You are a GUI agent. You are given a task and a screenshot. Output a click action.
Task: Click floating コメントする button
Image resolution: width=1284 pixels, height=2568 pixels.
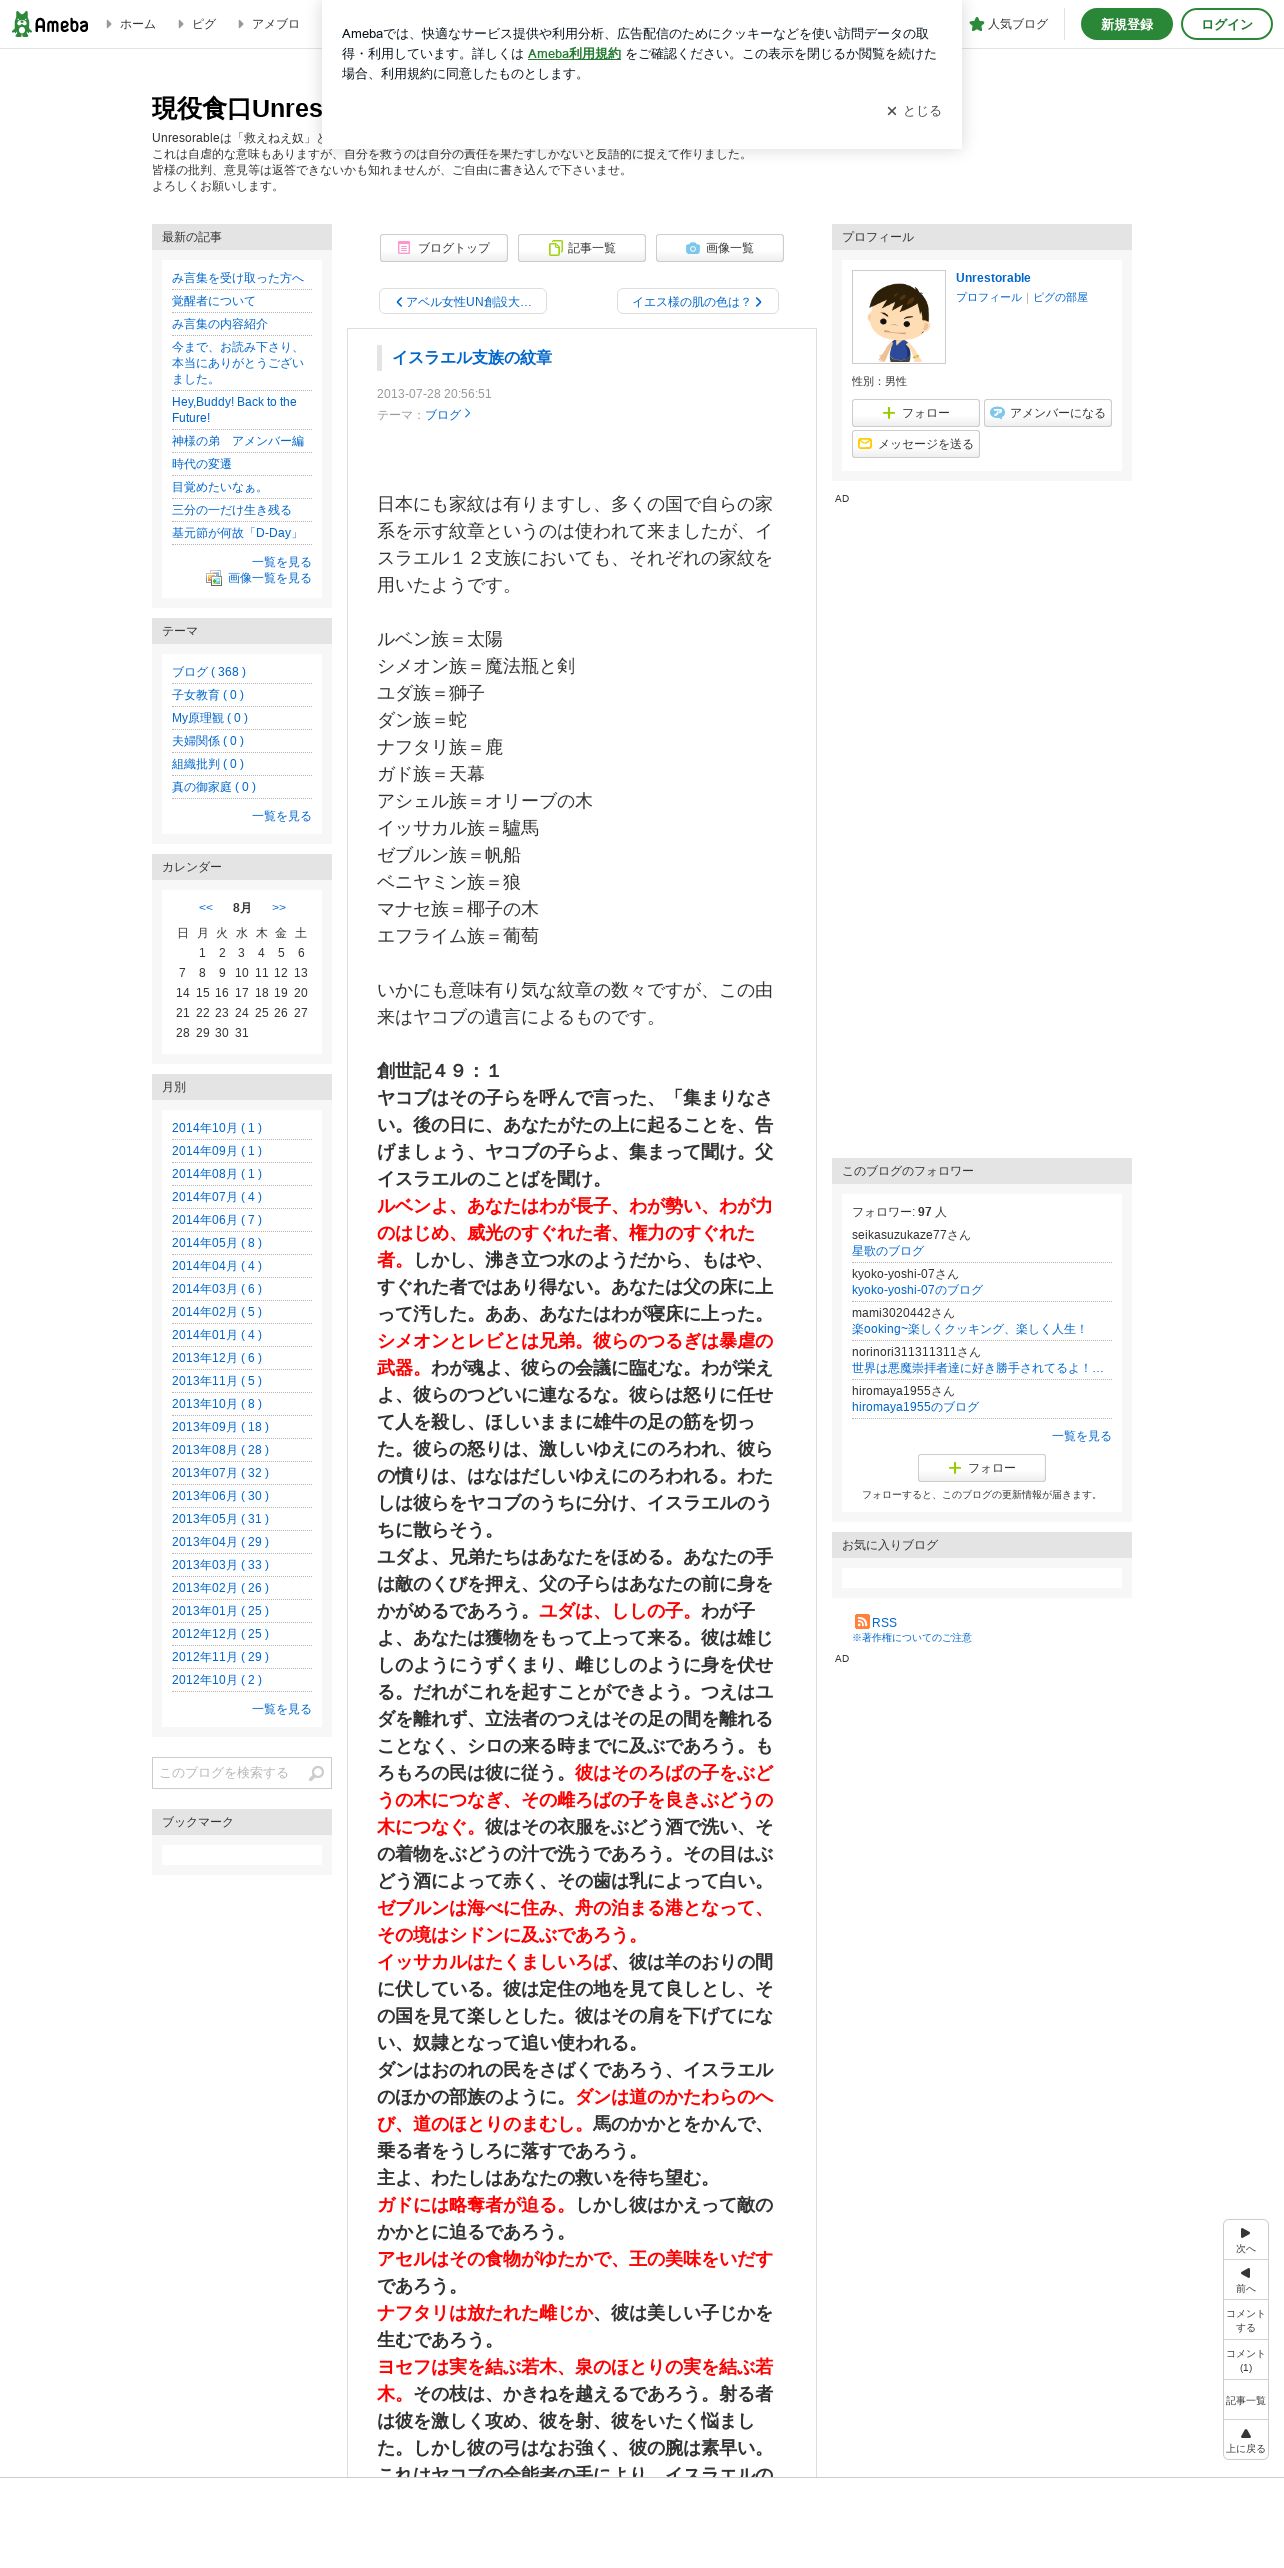pyautogui.click(x=1246, y=2321)
